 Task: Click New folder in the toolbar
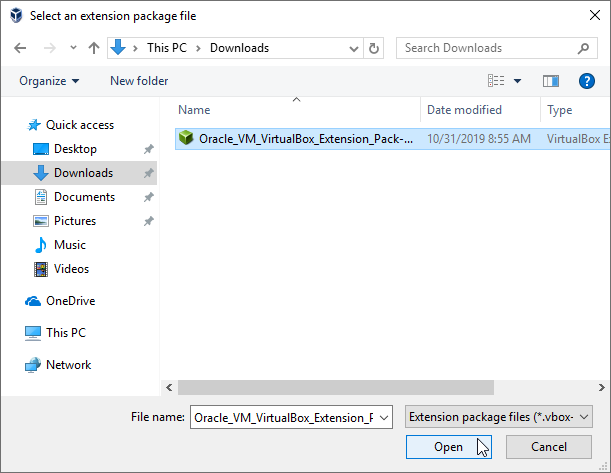click(139, 81)
